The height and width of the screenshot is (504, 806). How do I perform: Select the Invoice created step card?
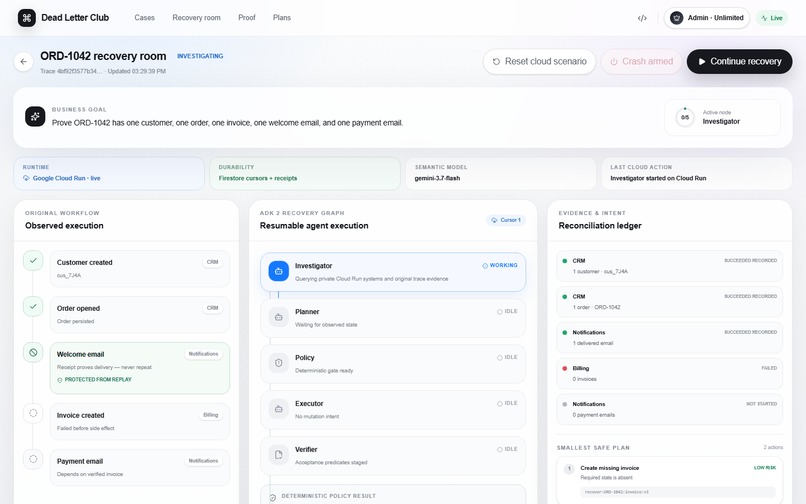pyautogui.click(x=140, y=421)
